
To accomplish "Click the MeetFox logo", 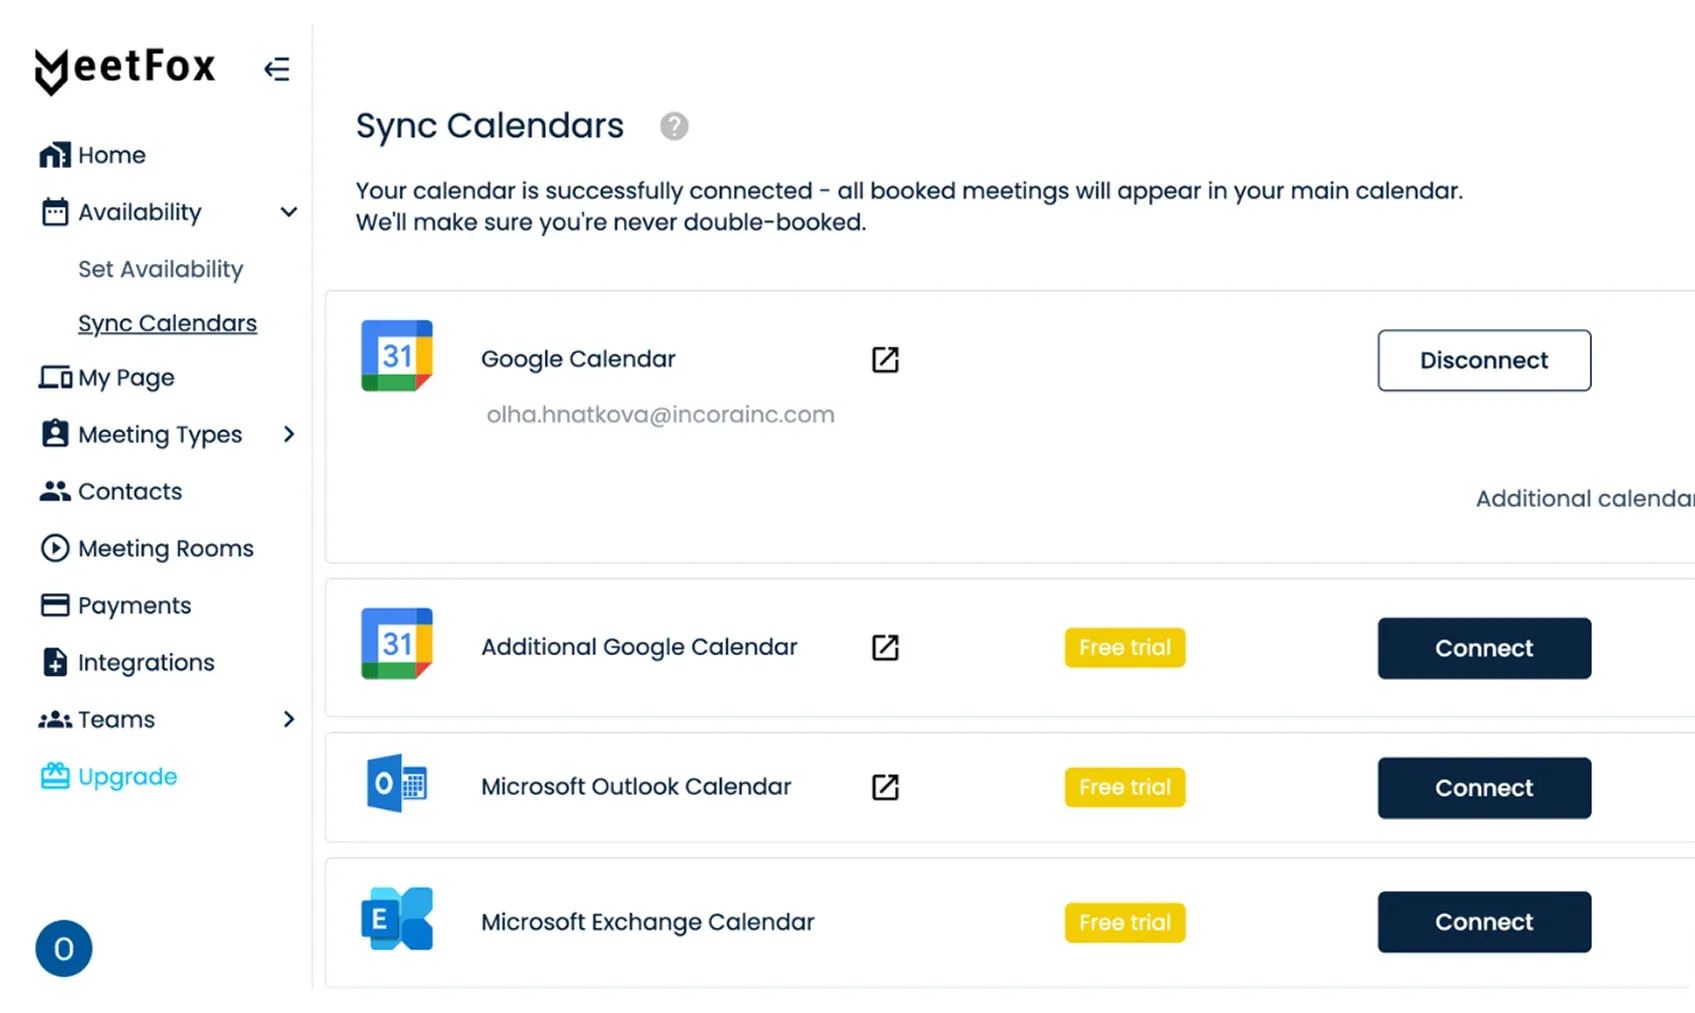I will (125, 69).
